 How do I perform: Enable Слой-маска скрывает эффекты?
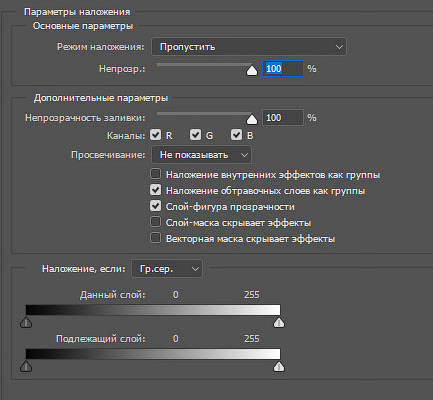[x=156, y=222]
